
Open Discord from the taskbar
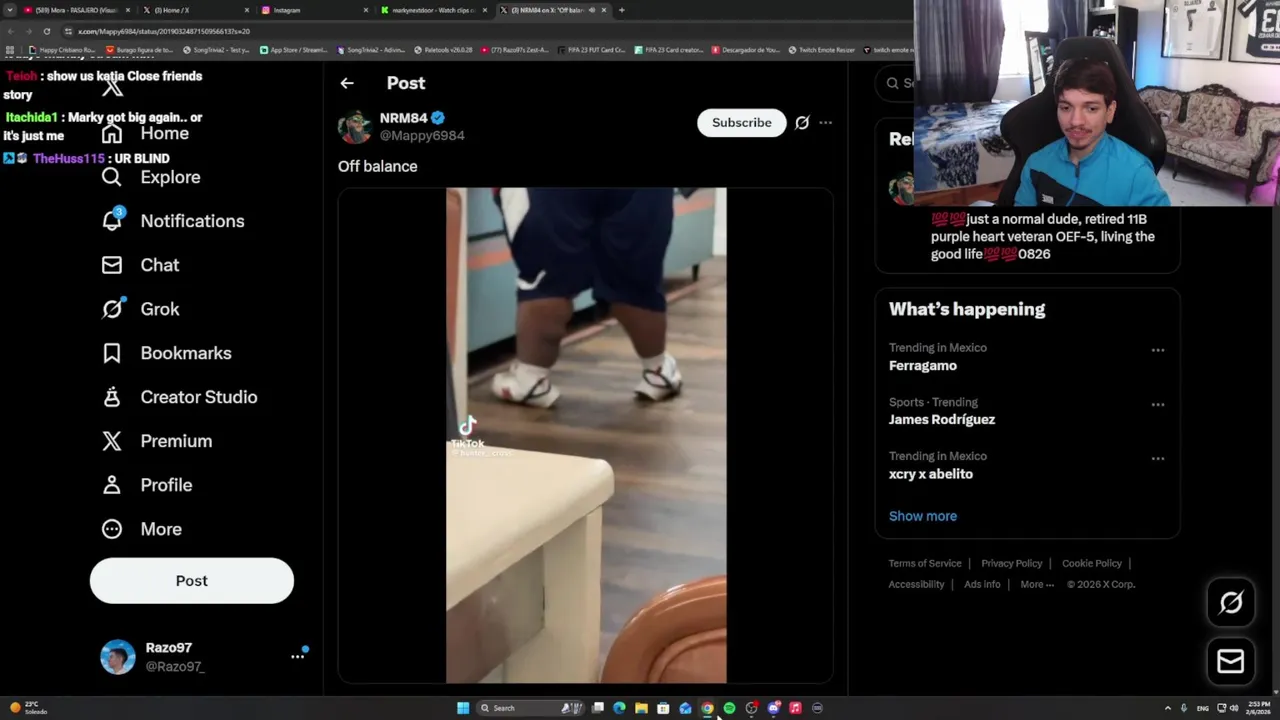coord(773,708)
